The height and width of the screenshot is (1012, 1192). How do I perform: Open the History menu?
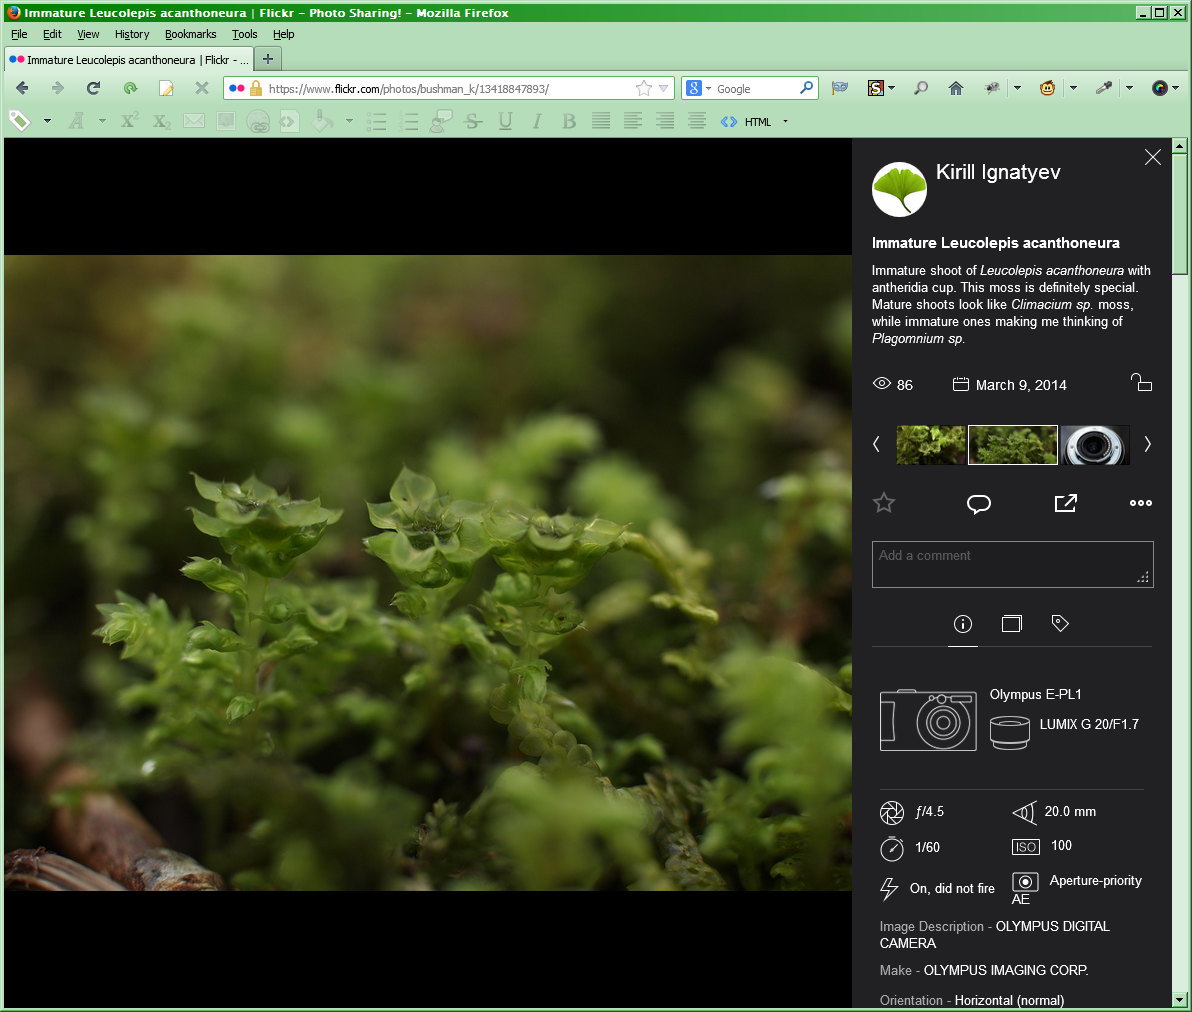tap(132, 34)
